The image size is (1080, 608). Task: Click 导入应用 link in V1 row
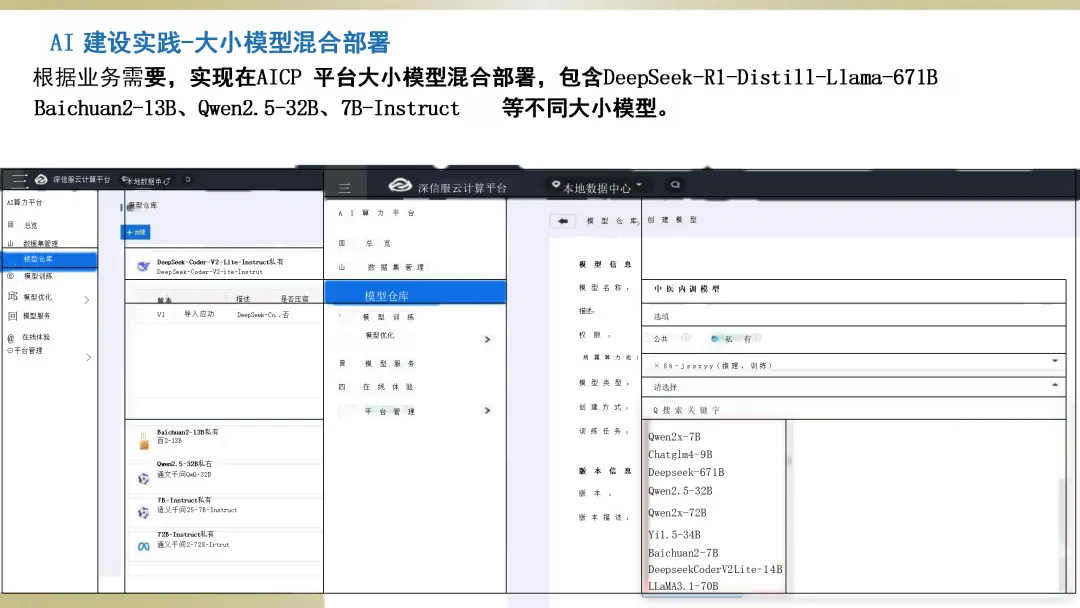point(199,314)
